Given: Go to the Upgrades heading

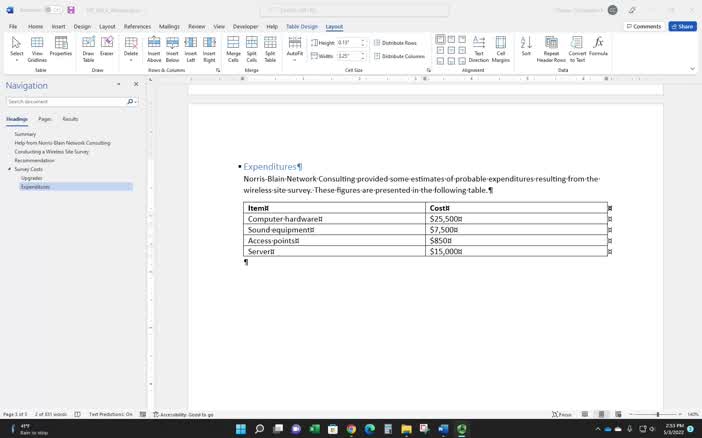Looking at the screenshot, I should pos(32,178).
